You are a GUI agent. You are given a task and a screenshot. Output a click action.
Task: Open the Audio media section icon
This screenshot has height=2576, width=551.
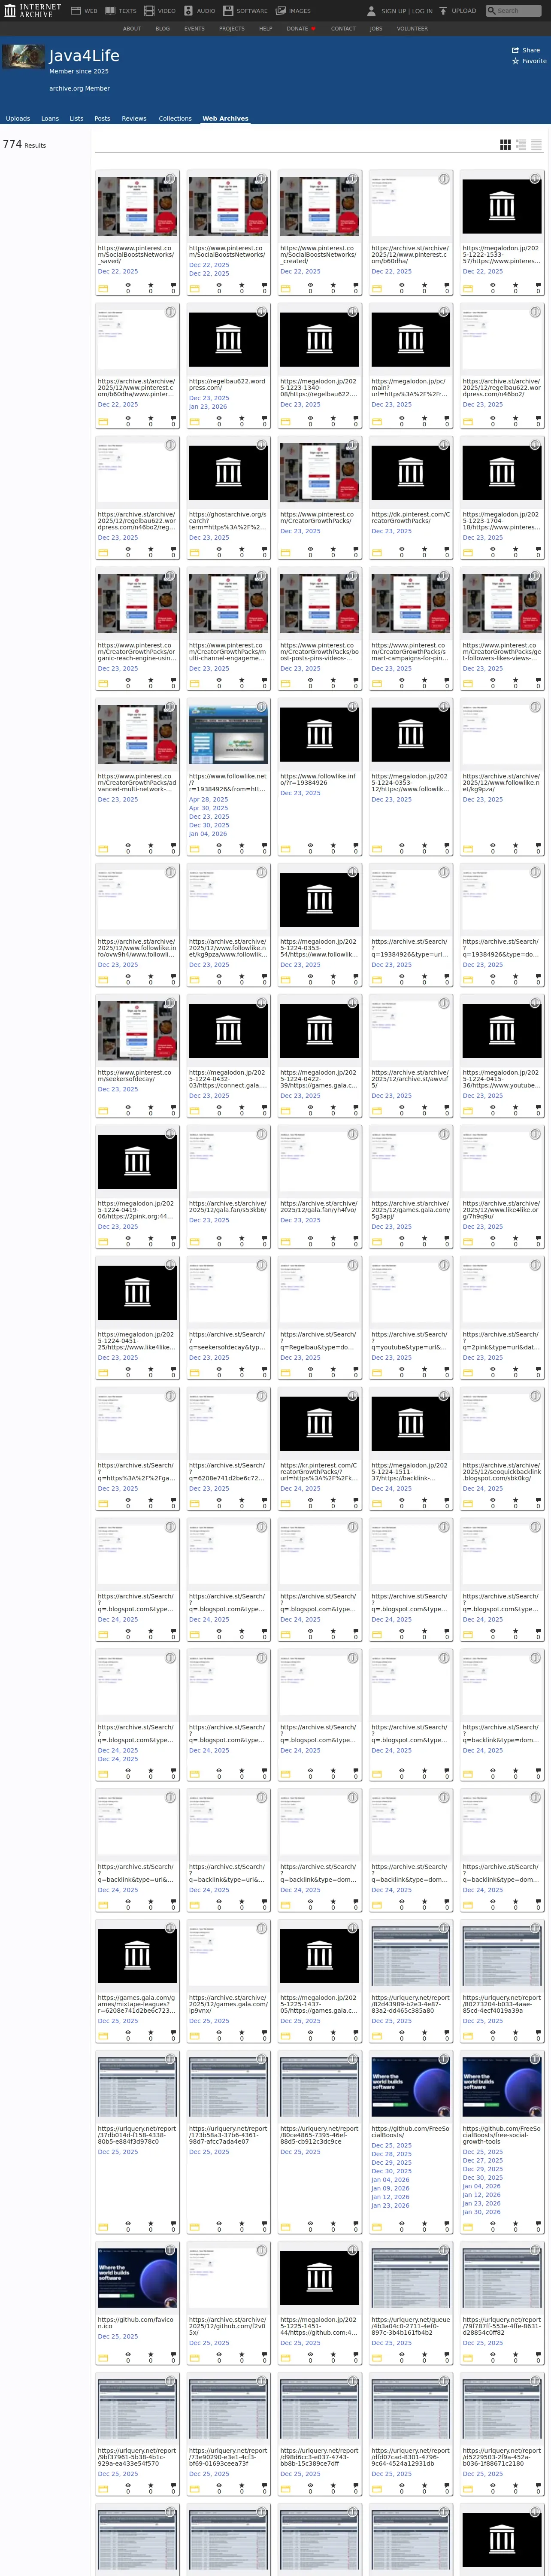(189, 11)
